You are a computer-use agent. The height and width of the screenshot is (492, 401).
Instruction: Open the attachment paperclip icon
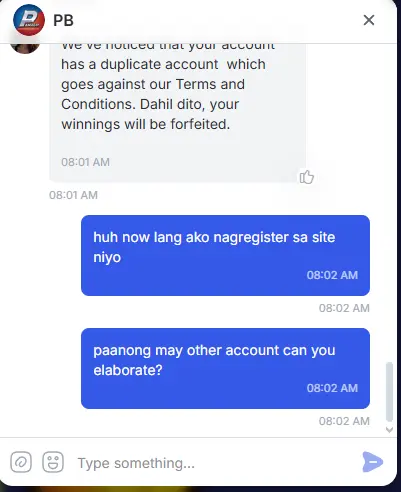(x=21, y=462)
